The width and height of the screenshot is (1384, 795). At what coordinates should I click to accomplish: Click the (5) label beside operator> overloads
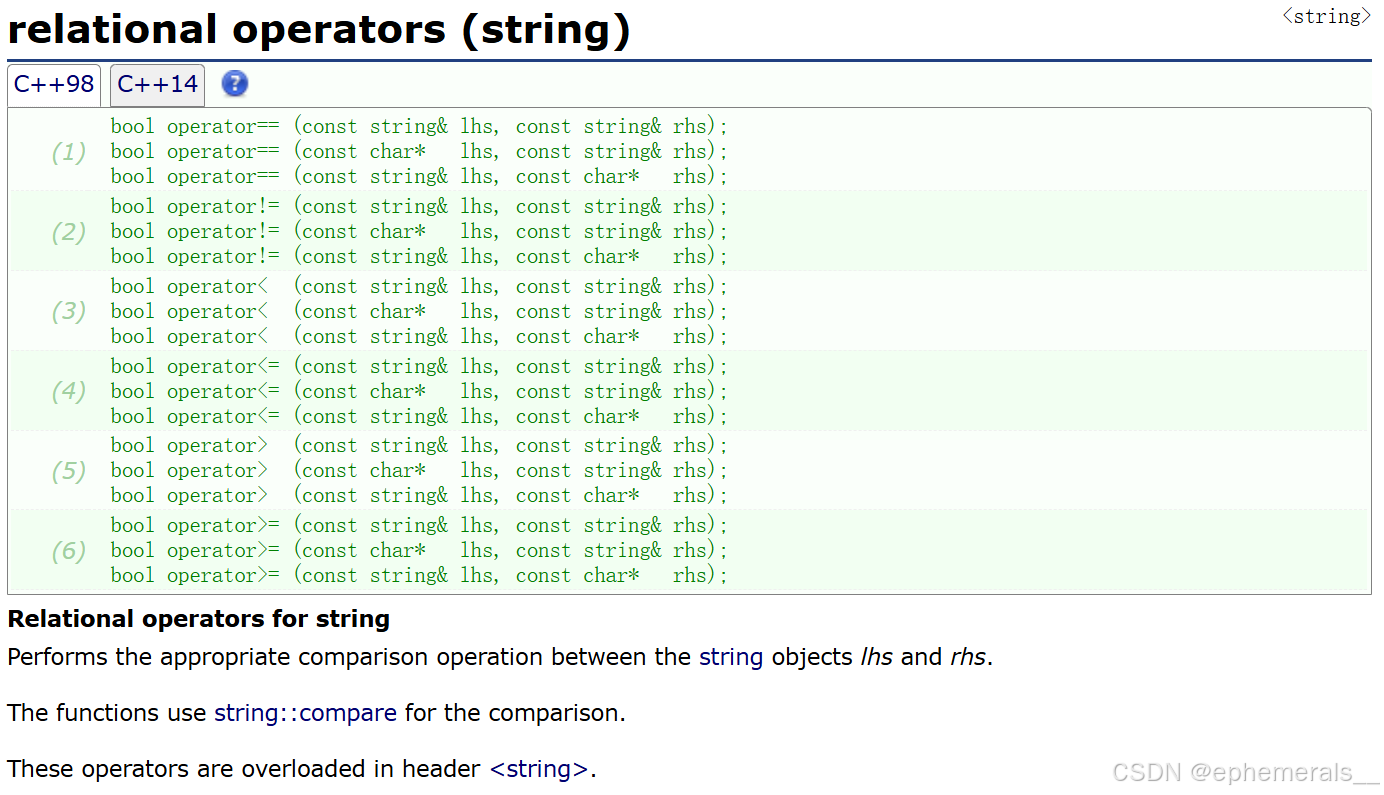click(69, 471)
